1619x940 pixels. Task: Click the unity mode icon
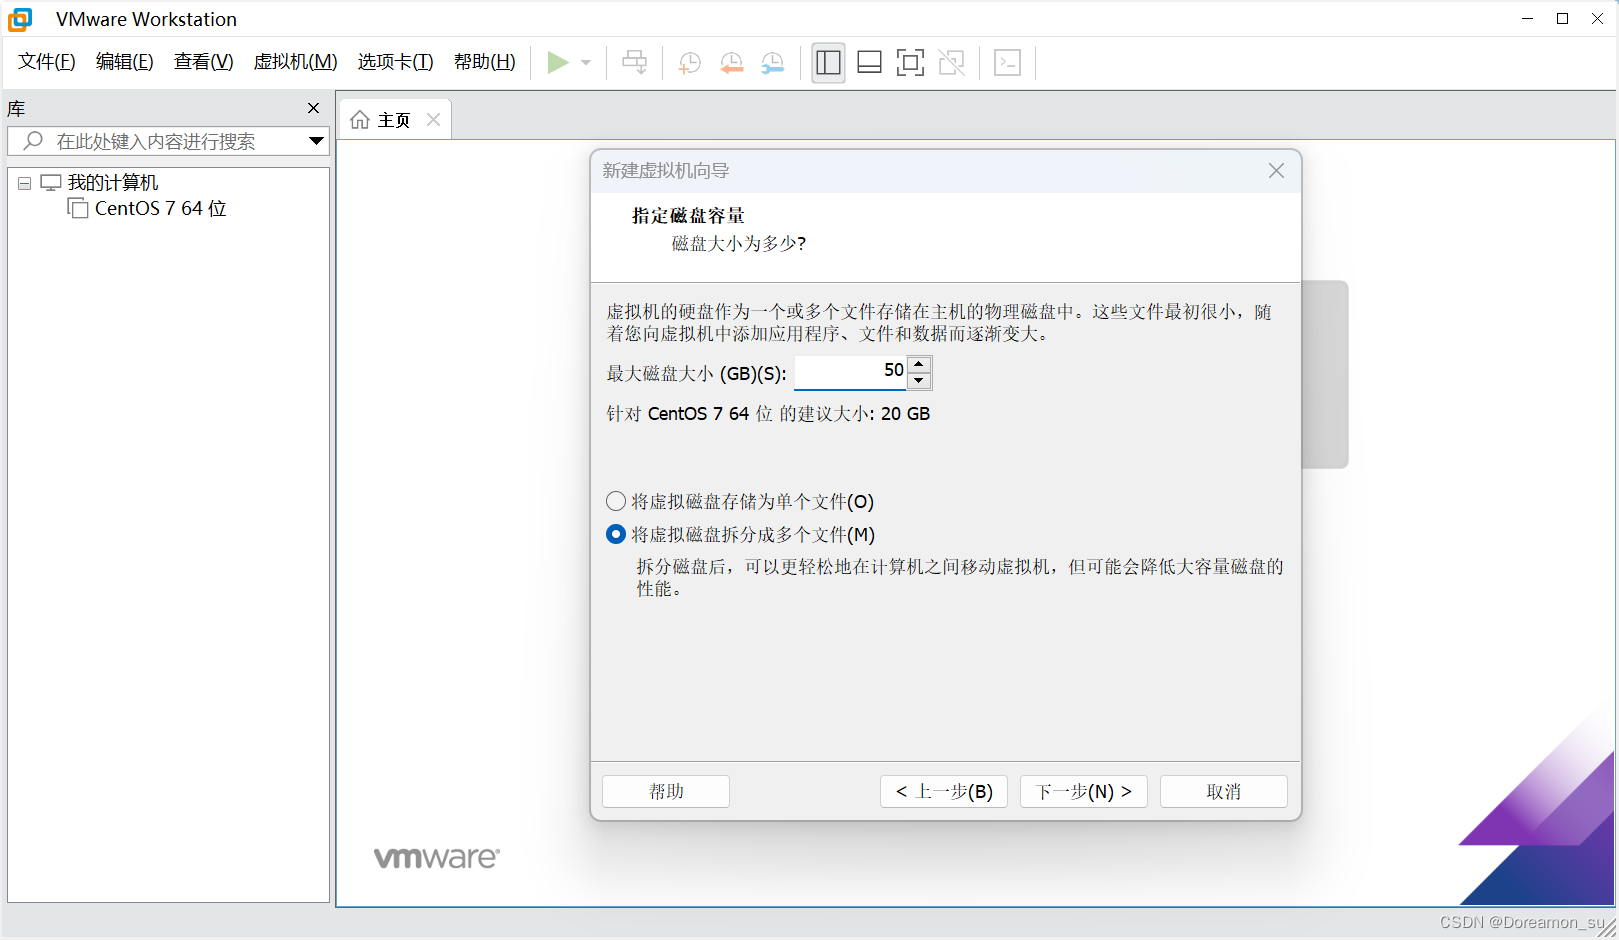pos(952,62)
